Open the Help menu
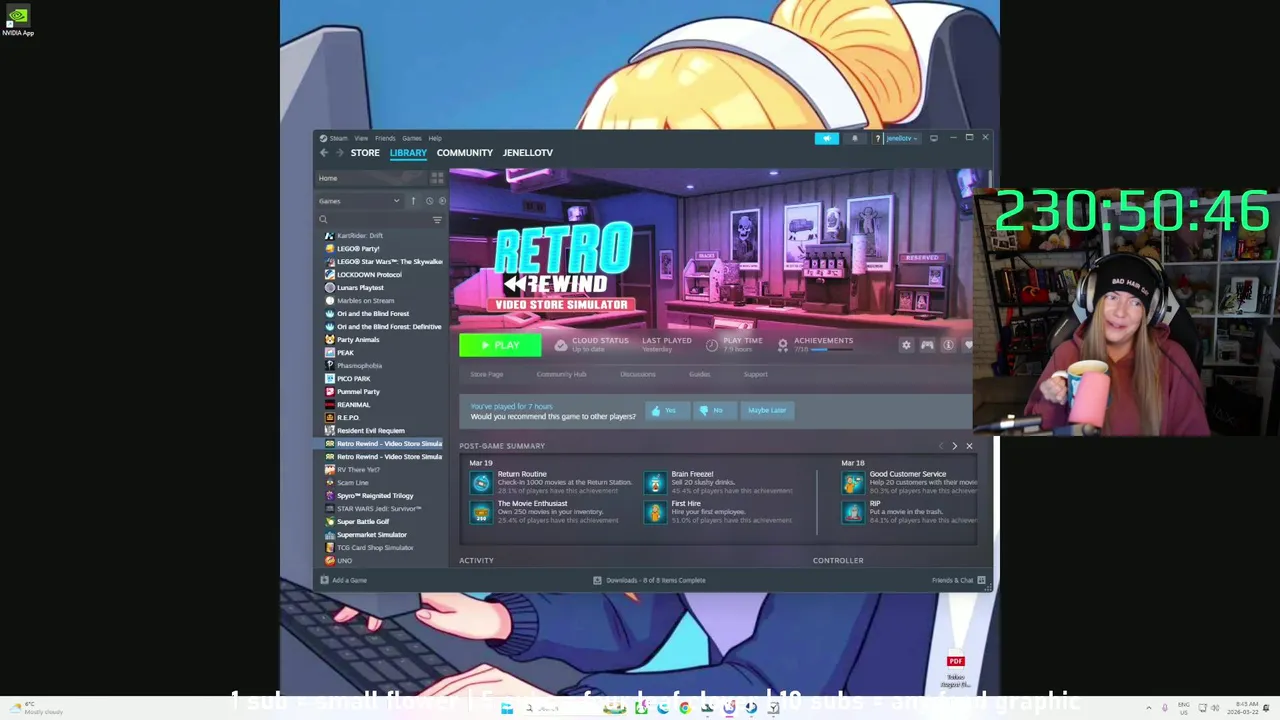The height and width of the screenshot is (720, 1280). pos(435,138)
